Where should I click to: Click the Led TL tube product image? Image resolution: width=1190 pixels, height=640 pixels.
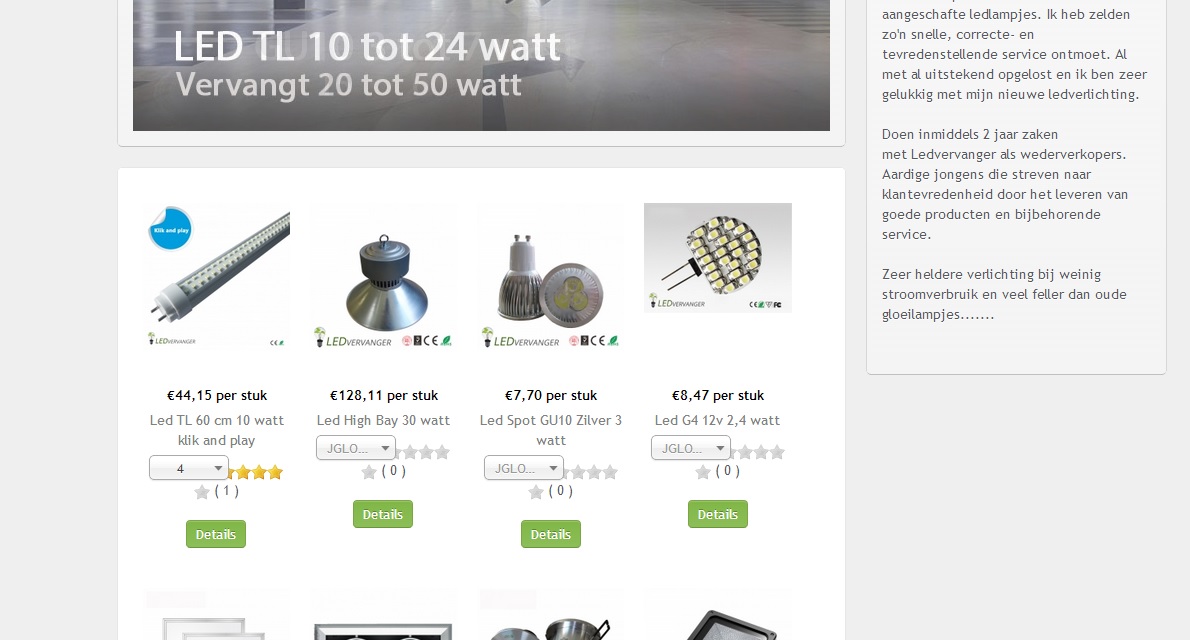tap(217, 276)
